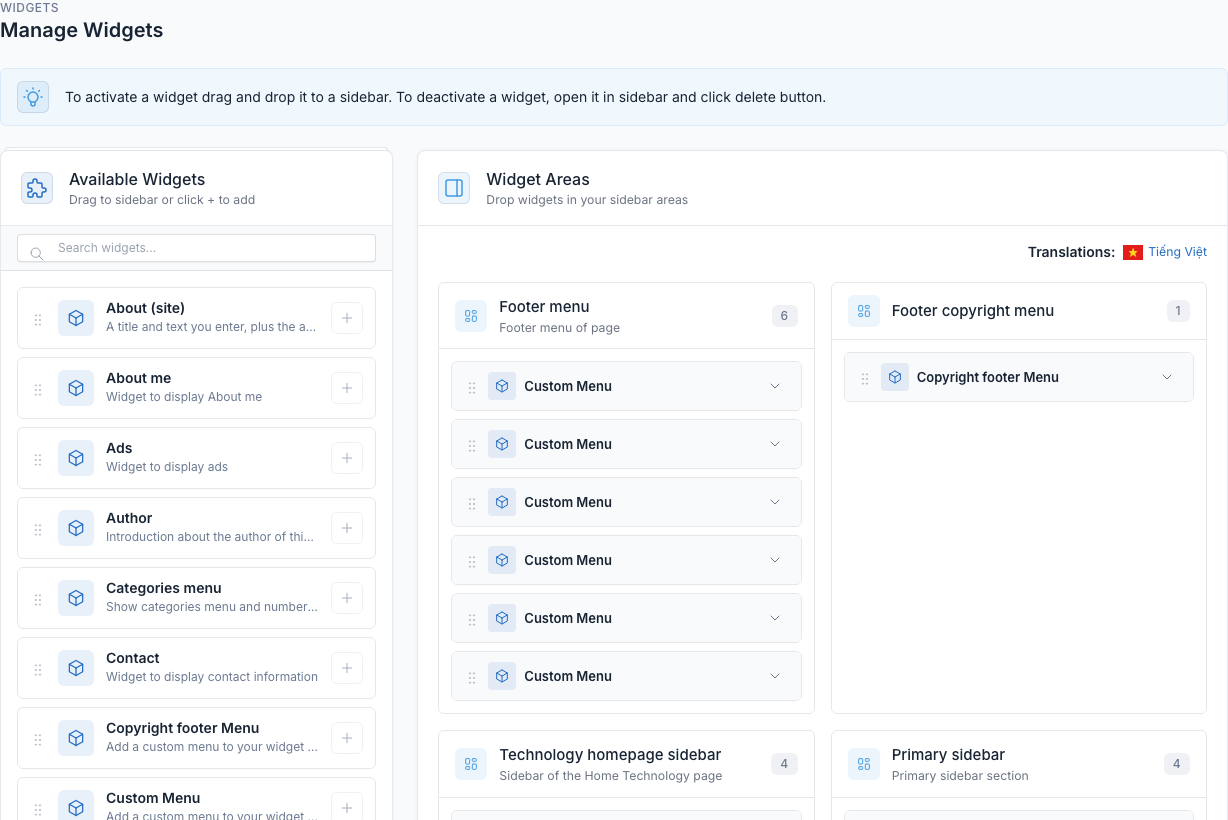Click the Author widget title
The width and height of the screenshot is (1228, 820).
click(x=129, y=518)
